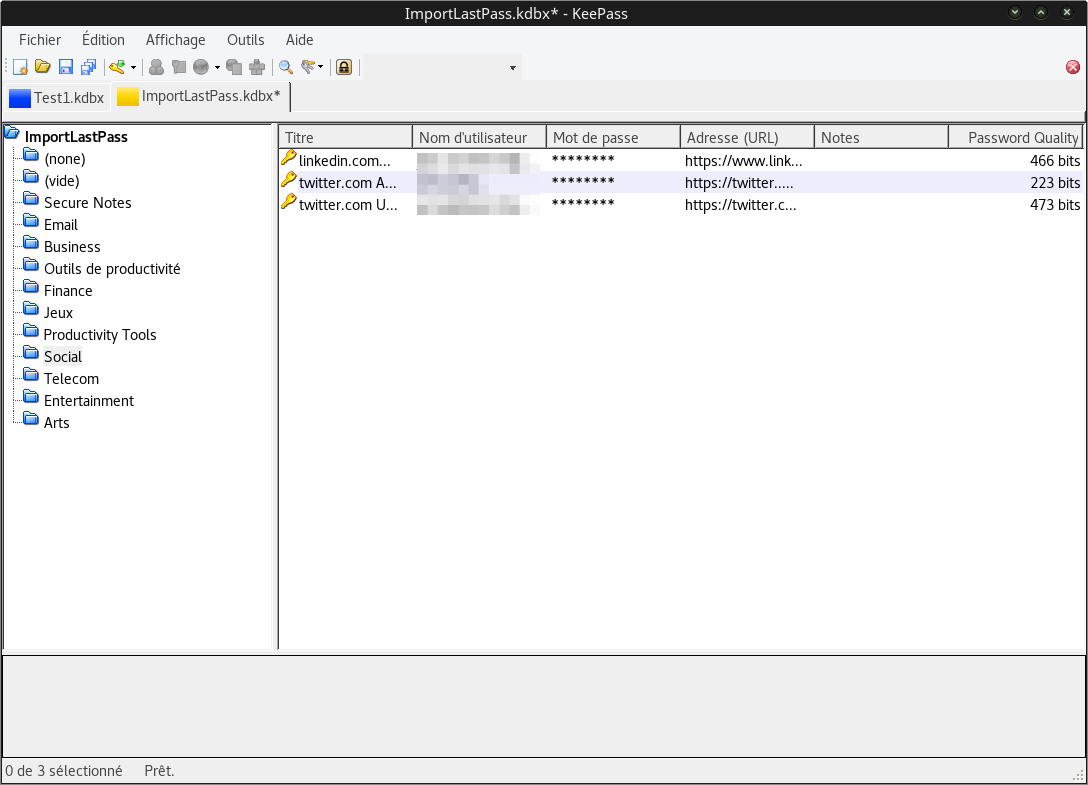The height and width of the screenshot is (785, 1088).
Task: Click the Save All databases icon
Action: pos(88,67)
